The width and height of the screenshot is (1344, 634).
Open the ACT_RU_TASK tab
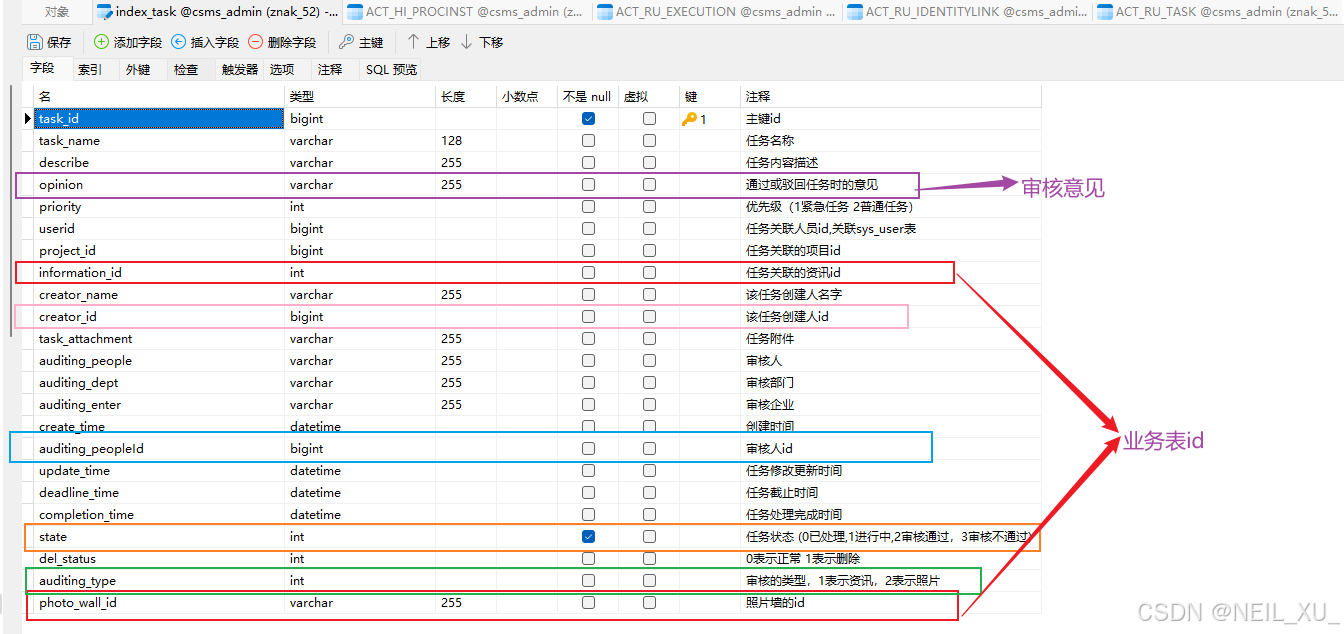pyautogui.click(x=1217, y=12)
